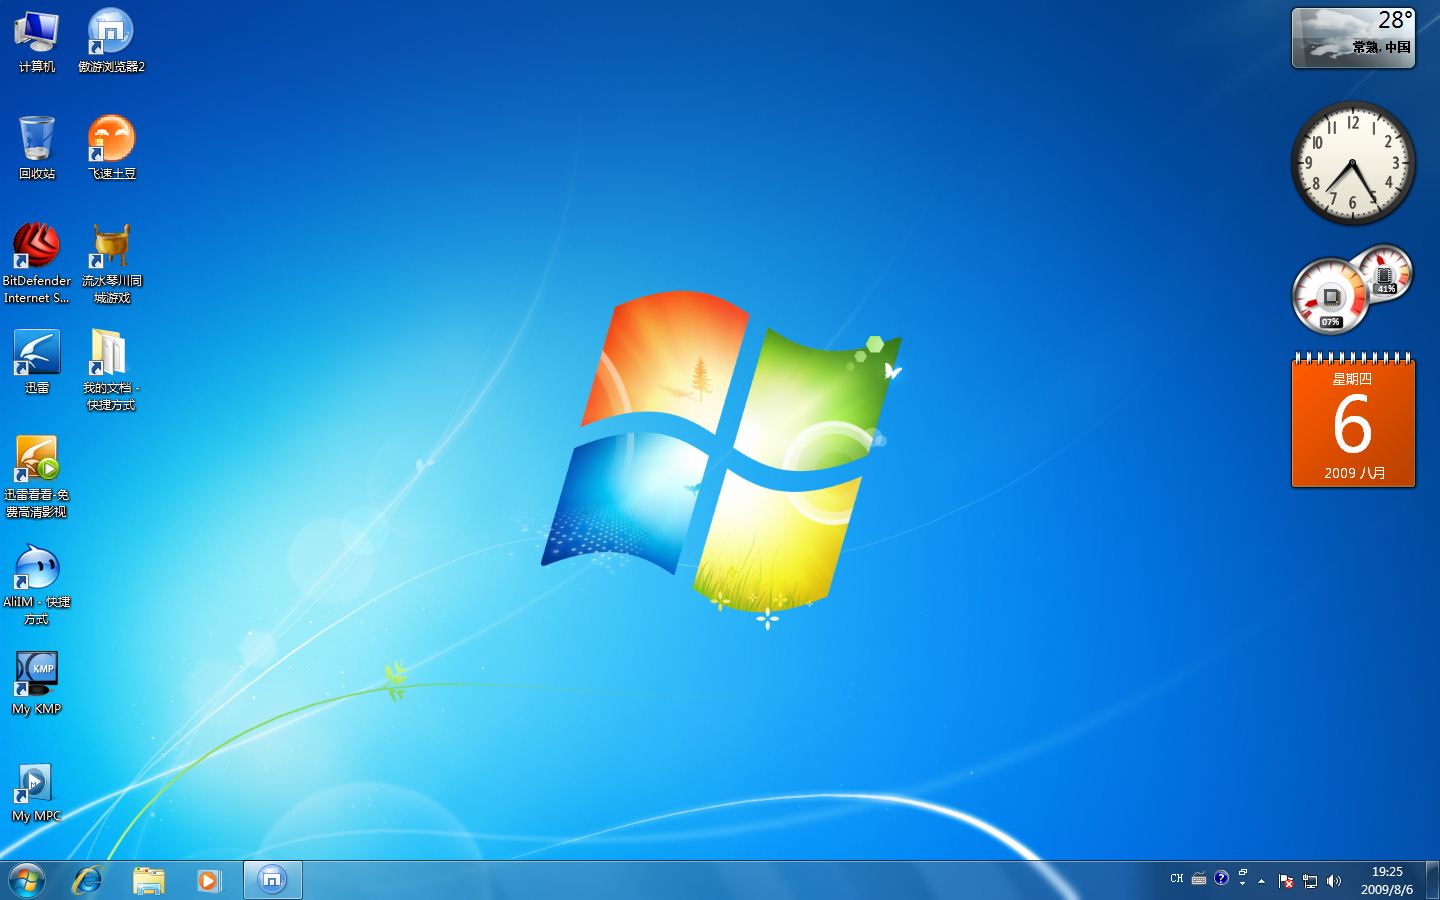
Task: Click the memory meter dial showing 41%
Action: [x=1385, y=272]
